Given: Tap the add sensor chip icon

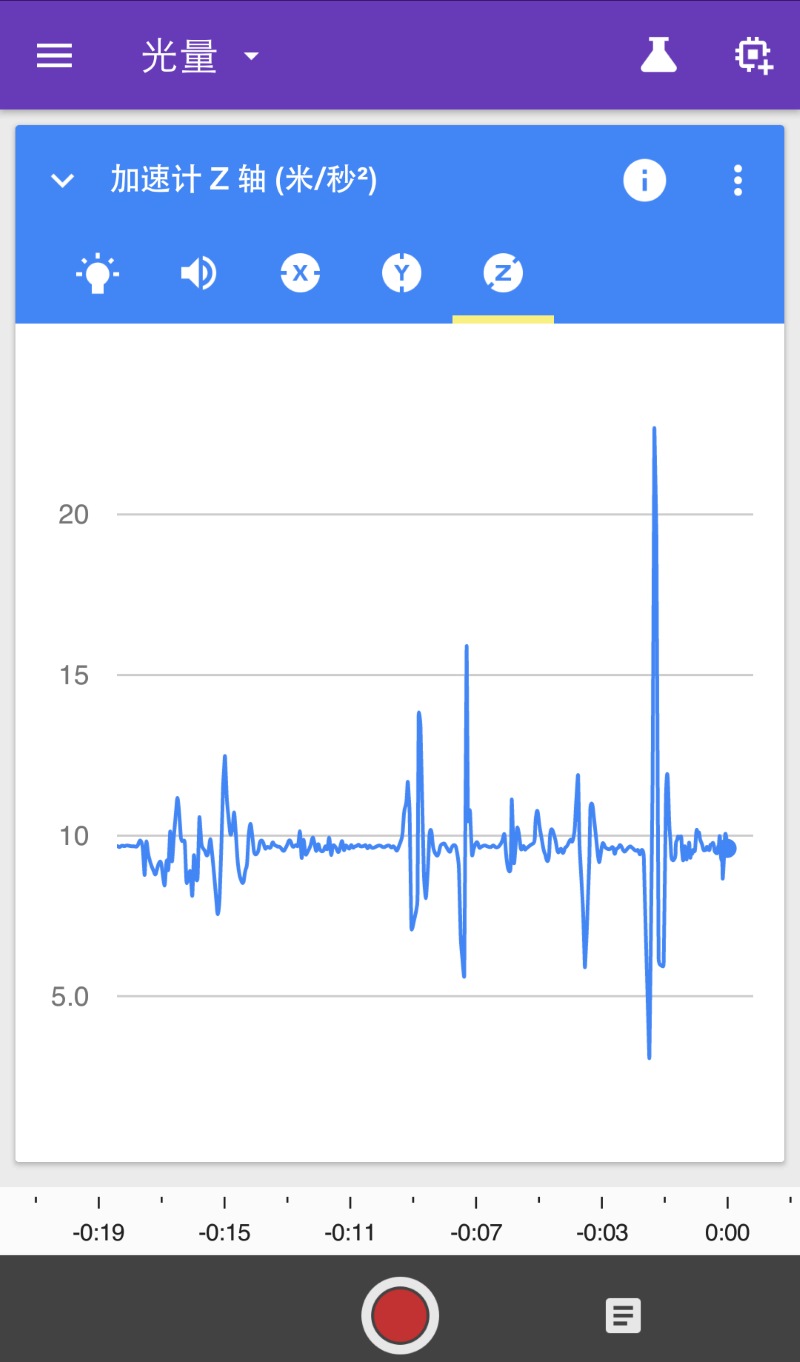Looking at the screenshot, I should (x=753, y=56).
